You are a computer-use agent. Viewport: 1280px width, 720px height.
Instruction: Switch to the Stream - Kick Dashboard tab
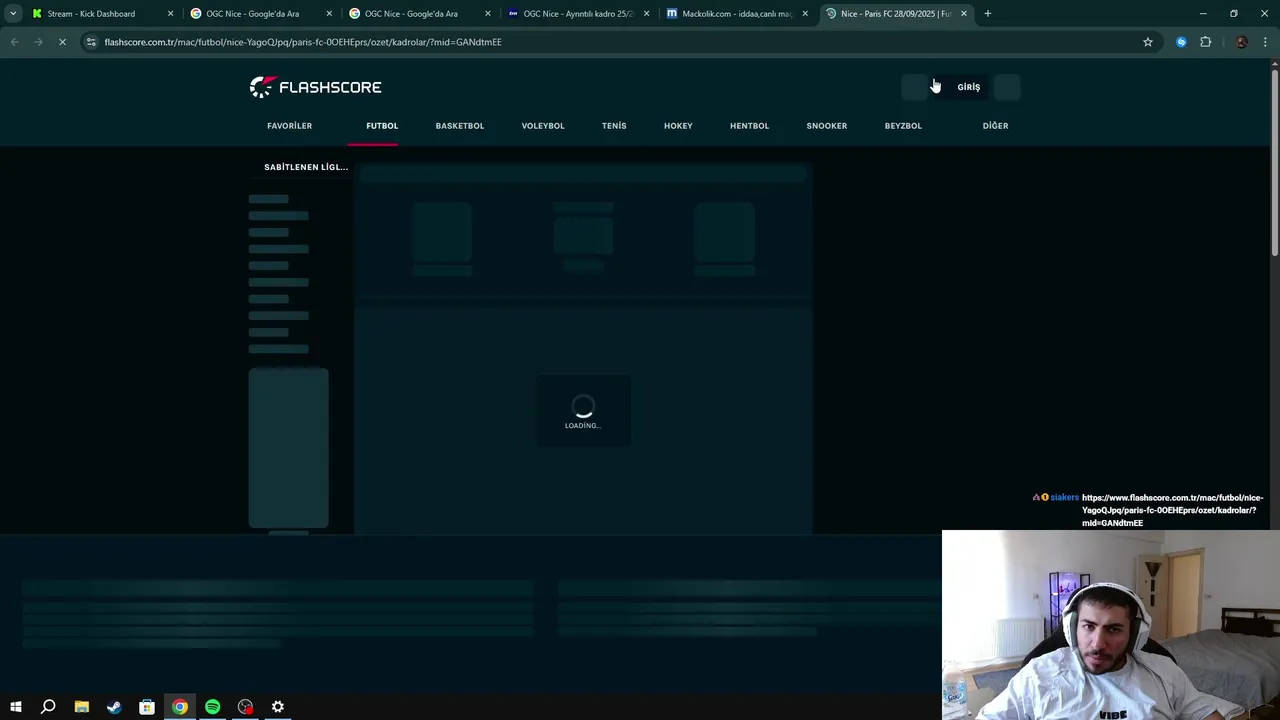tap(91, 14)
